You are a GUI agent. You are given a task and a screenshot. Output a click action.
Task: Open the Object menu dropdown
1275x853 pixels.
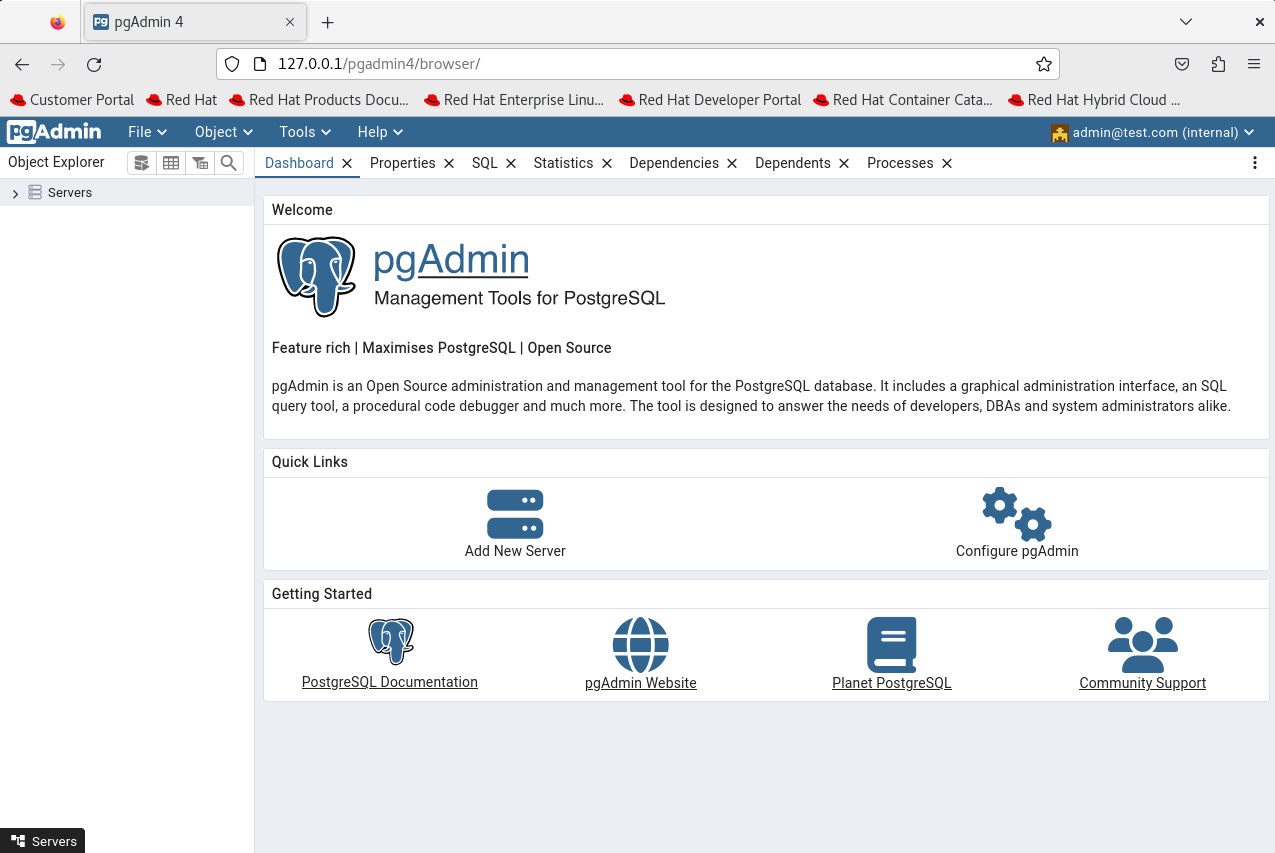tap(222, 131)
